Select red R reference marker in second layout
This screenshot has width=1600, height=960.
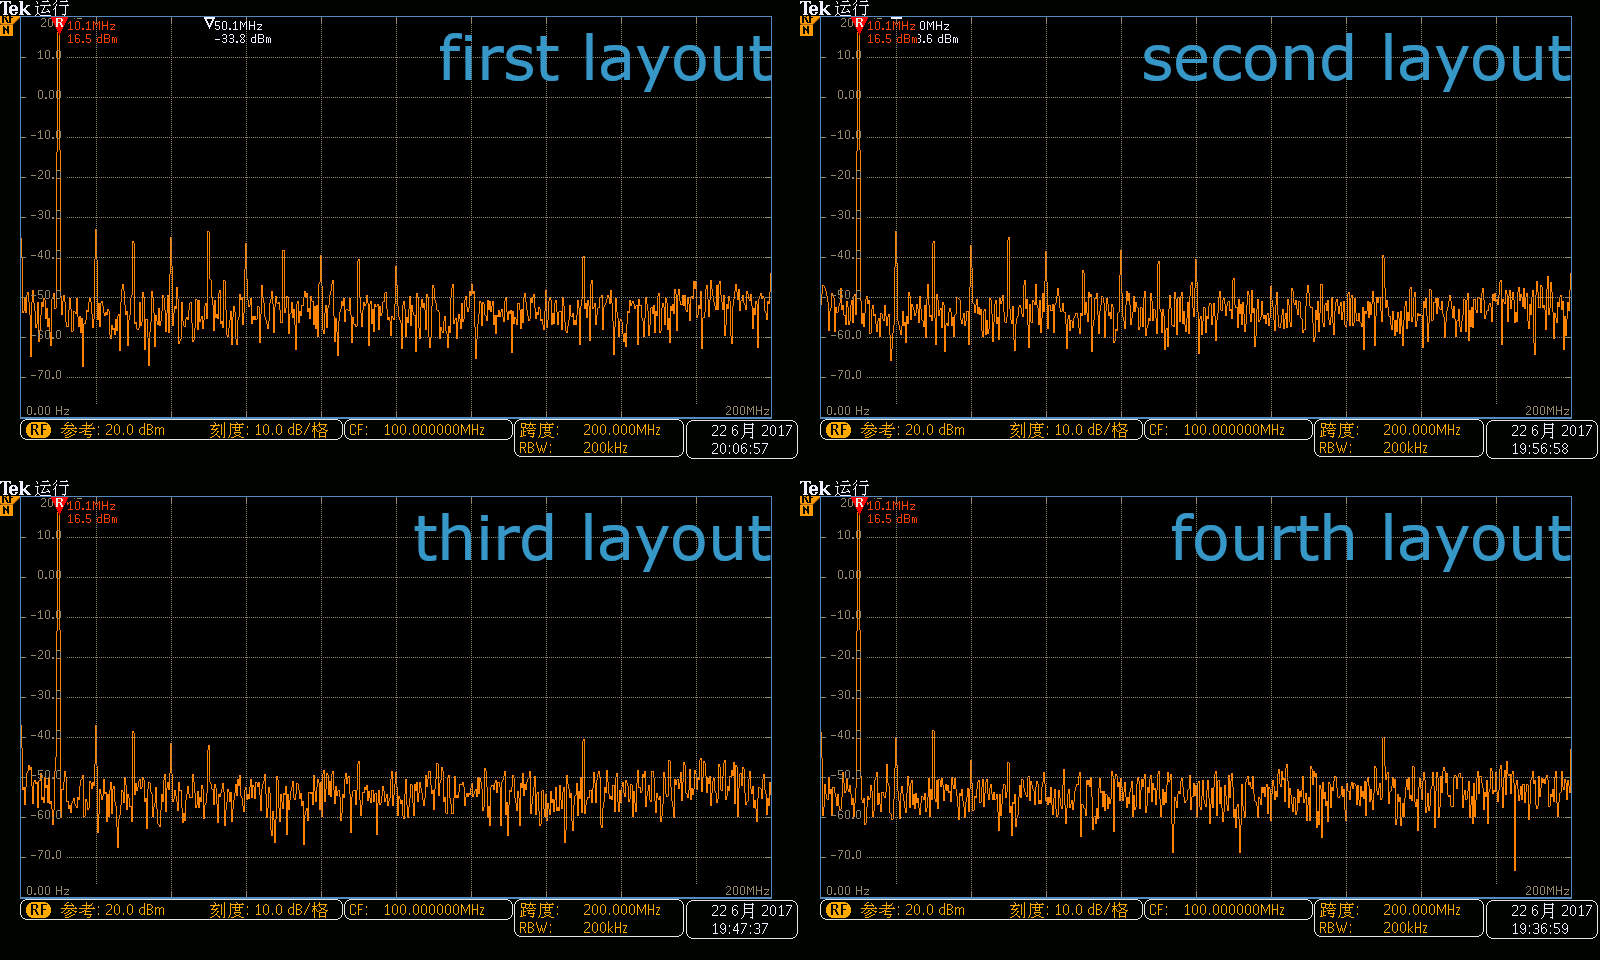coord(859,24)
